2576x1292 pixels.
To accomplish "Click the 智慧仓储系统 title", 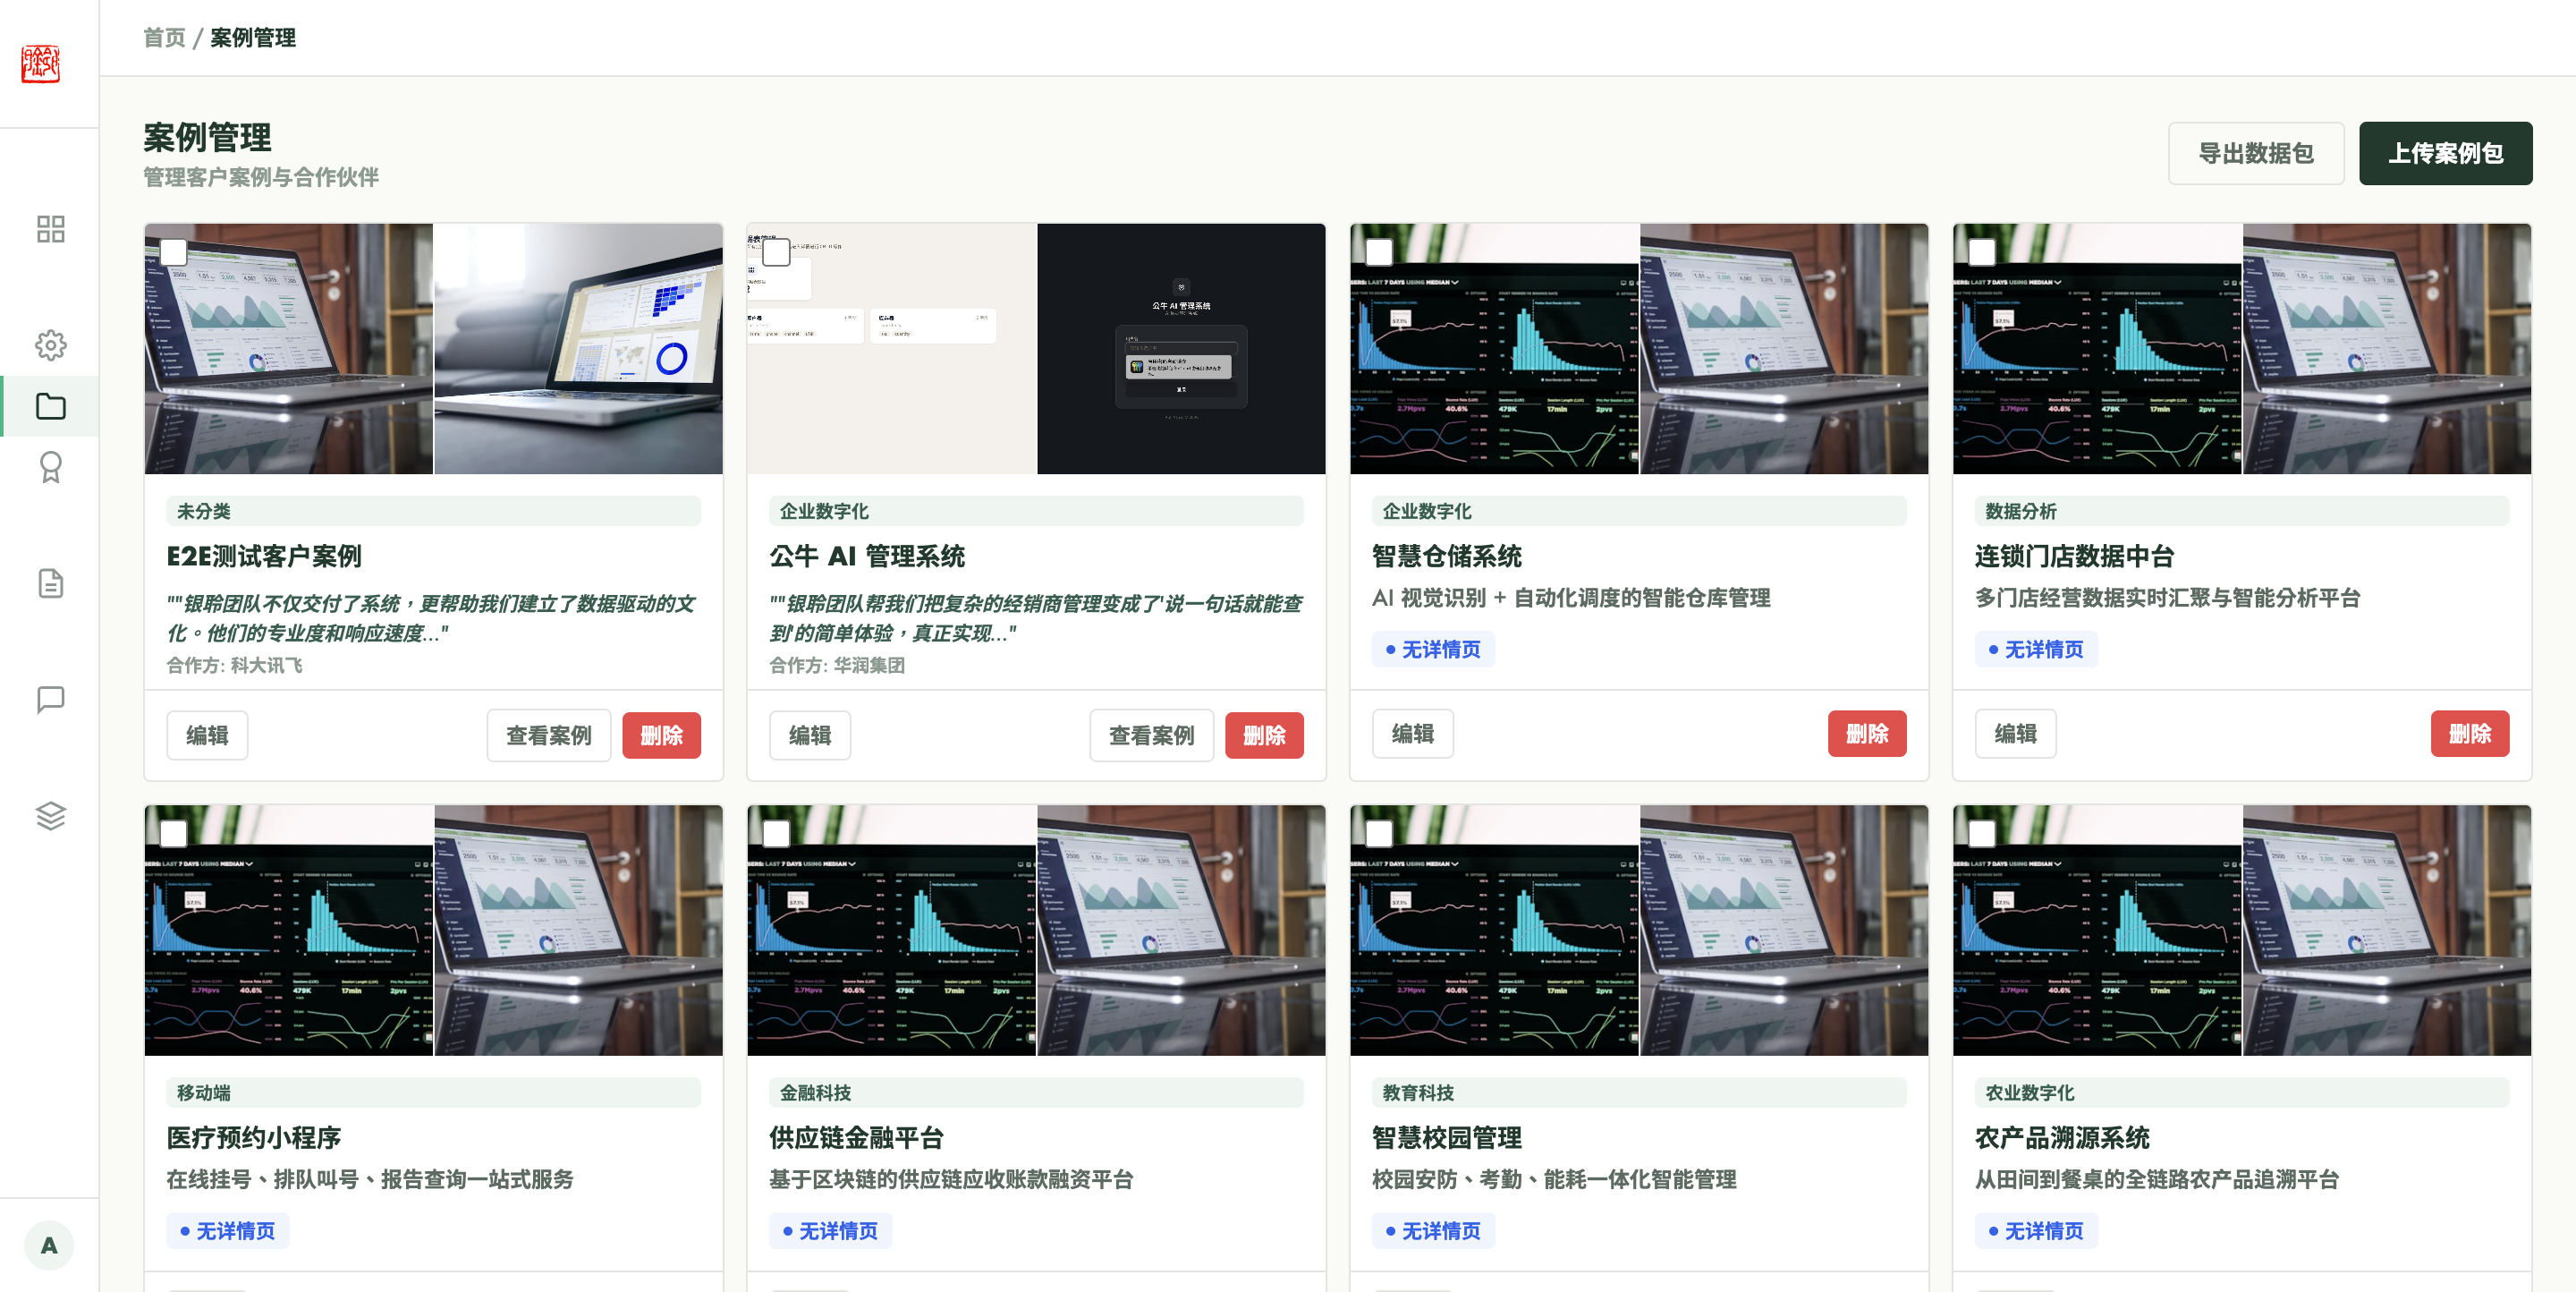I will tap(1447, 556).
